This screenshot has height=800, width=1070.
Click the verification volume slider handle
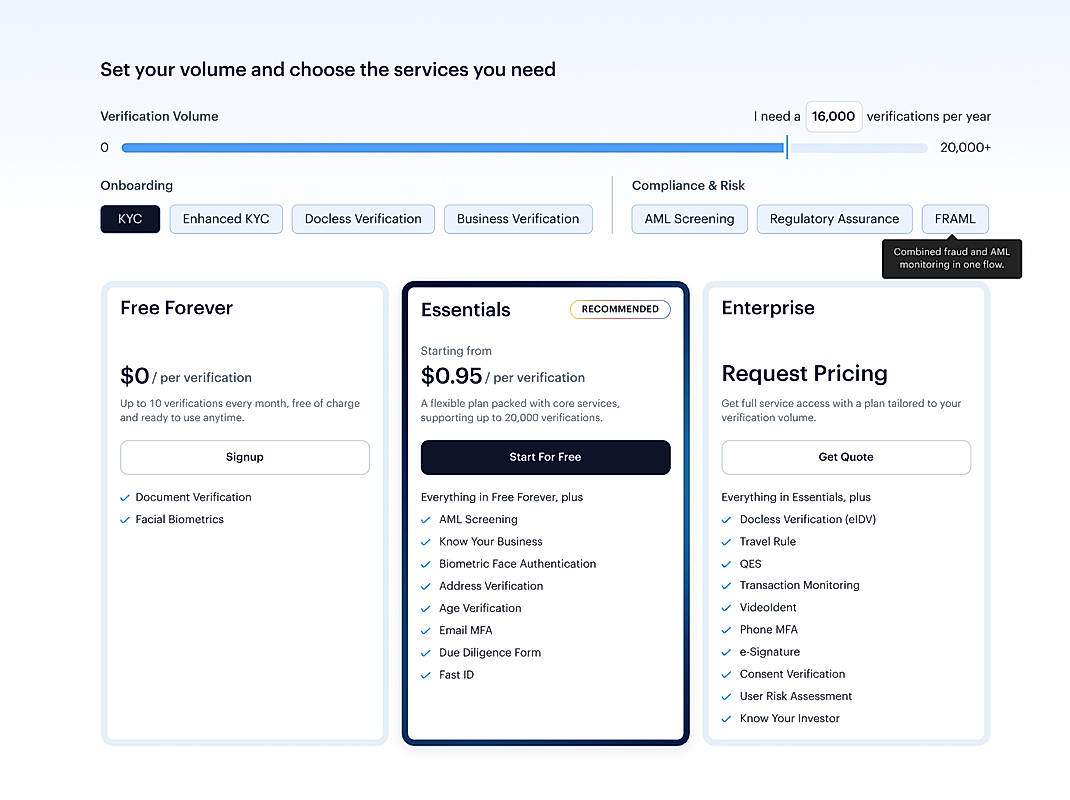[787, 147]
